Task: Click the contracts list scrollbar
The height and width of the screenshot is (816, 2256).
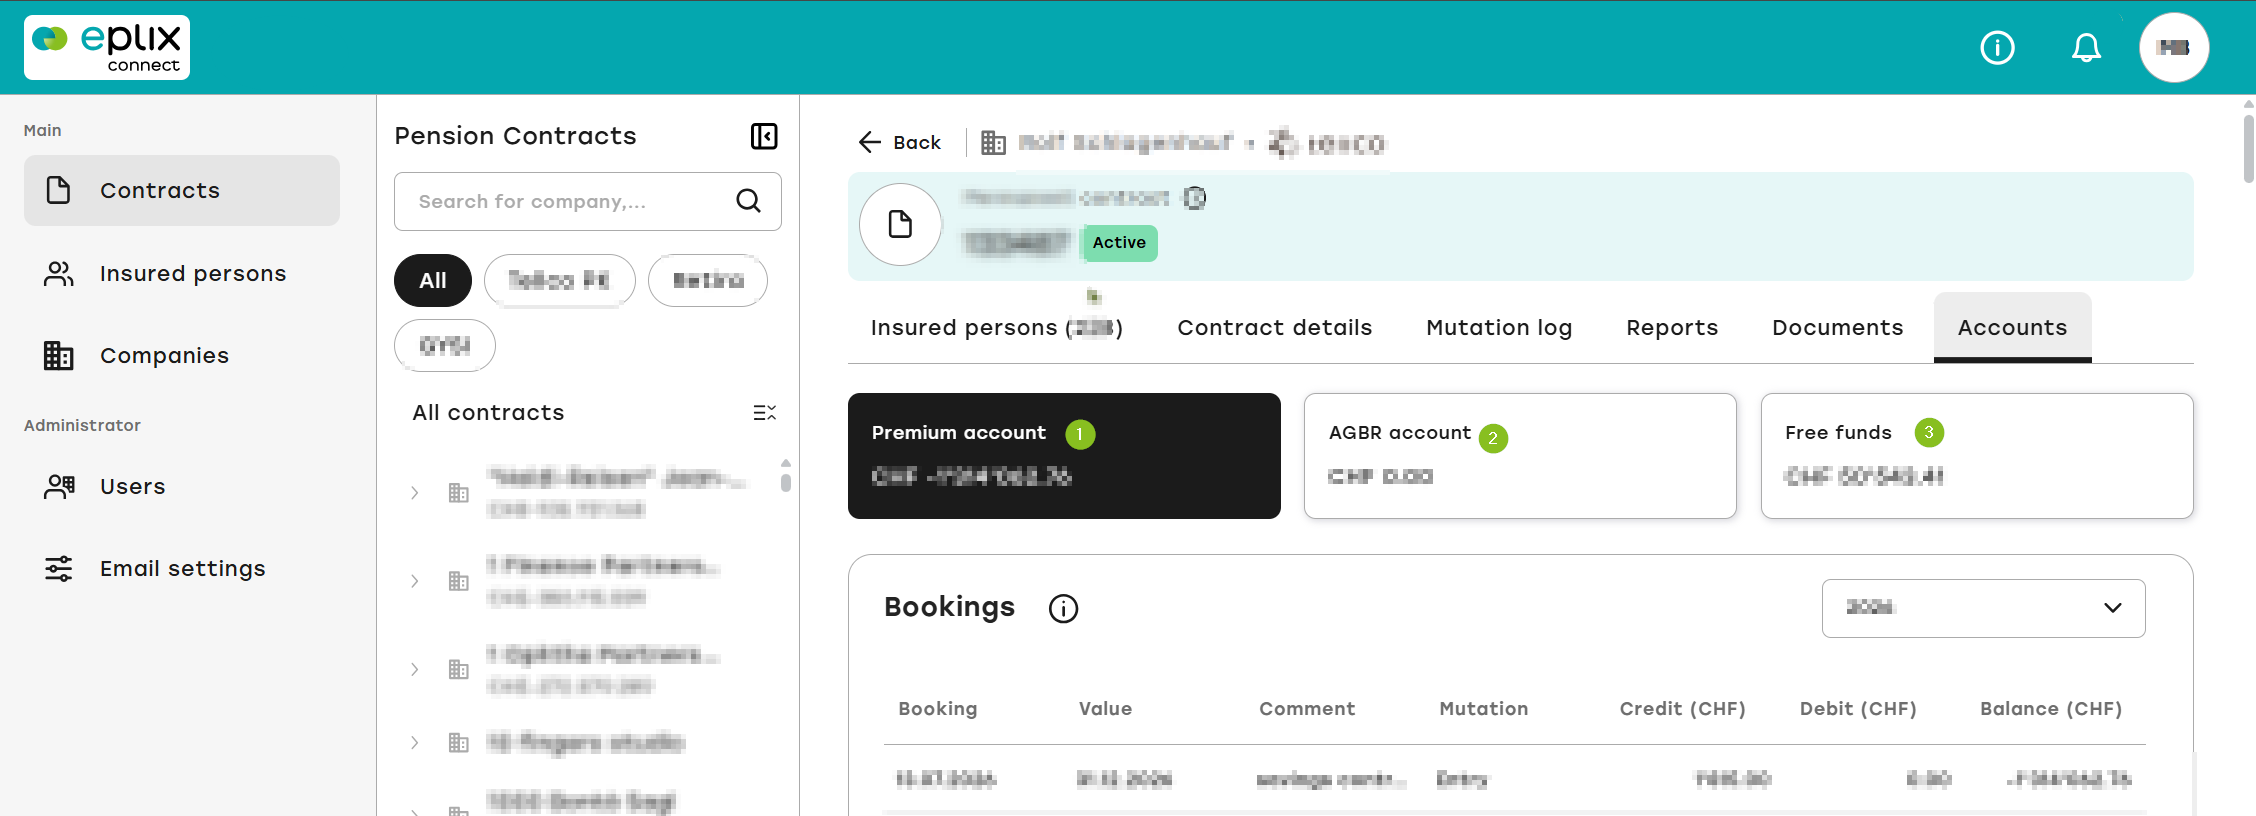Action: tap(786, 481)
